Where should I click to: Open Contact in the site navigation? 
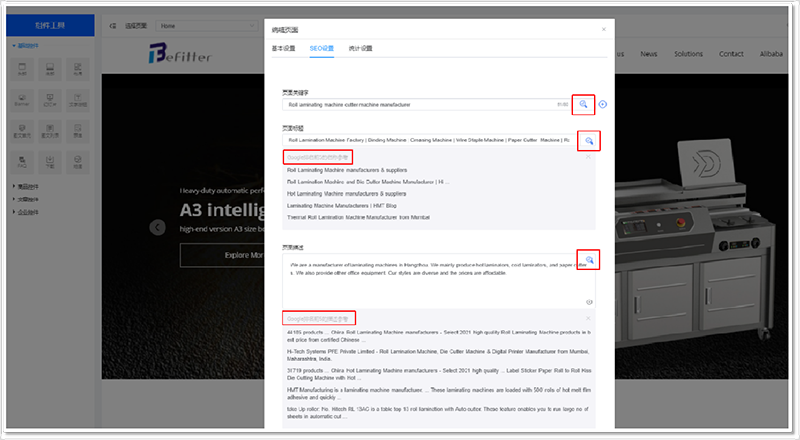point(731,54)
